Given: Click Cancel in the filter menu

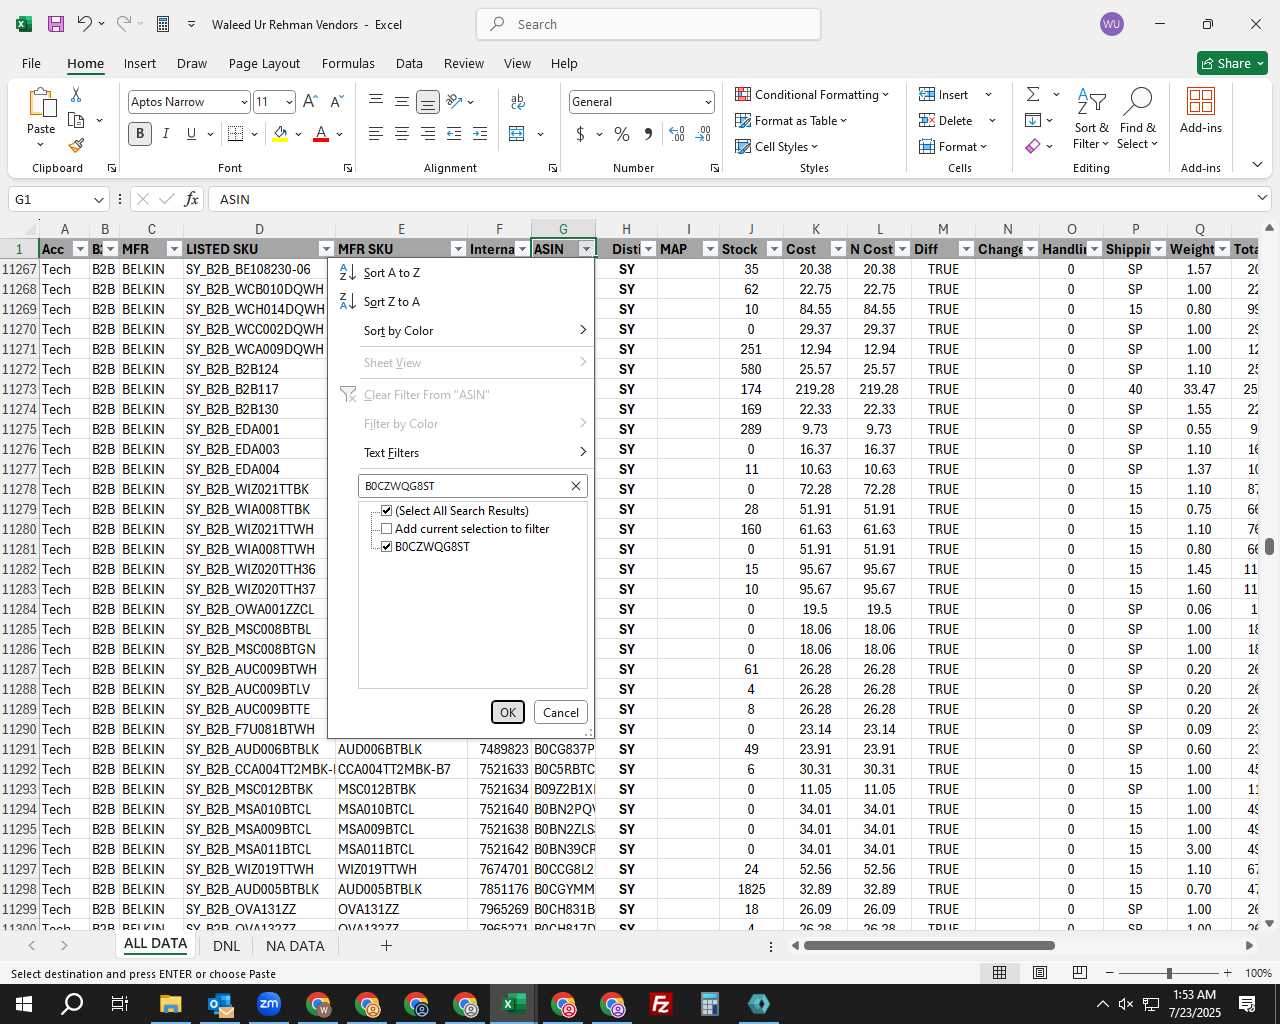Looking at the screenshot, I should click(x=561, y=712).
